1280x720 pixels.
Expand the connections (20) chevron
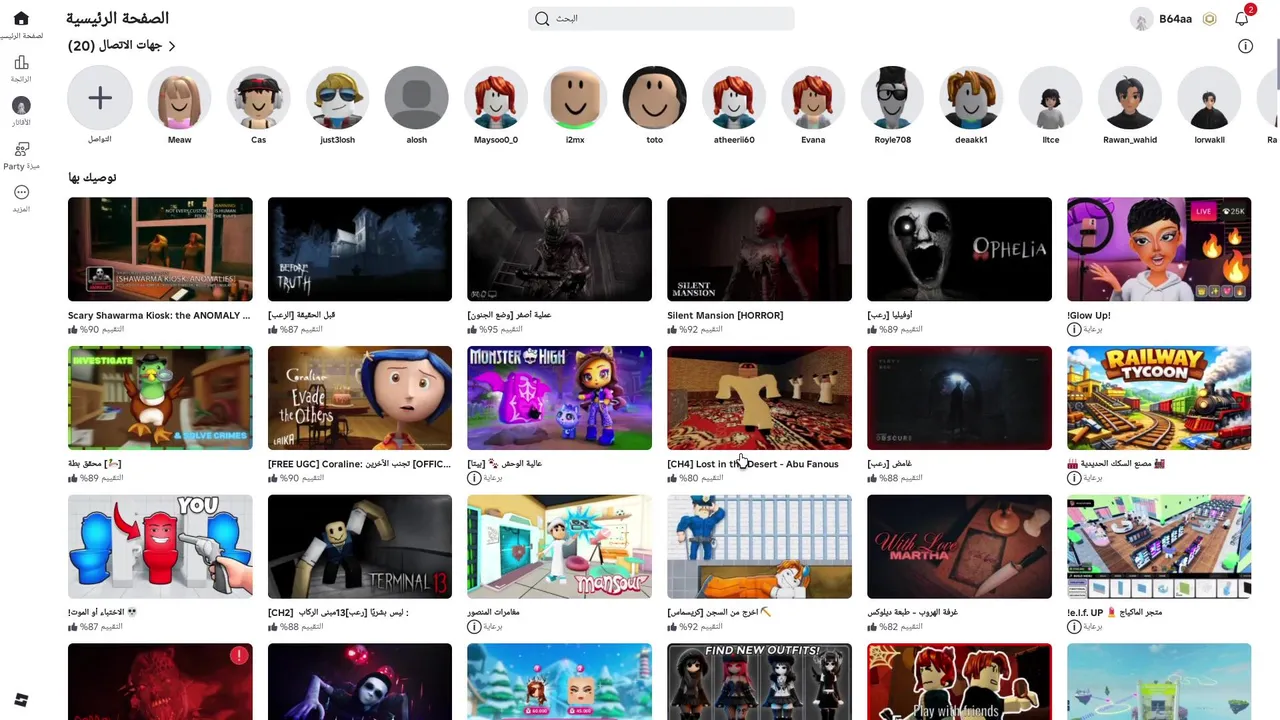pos(172,46)
